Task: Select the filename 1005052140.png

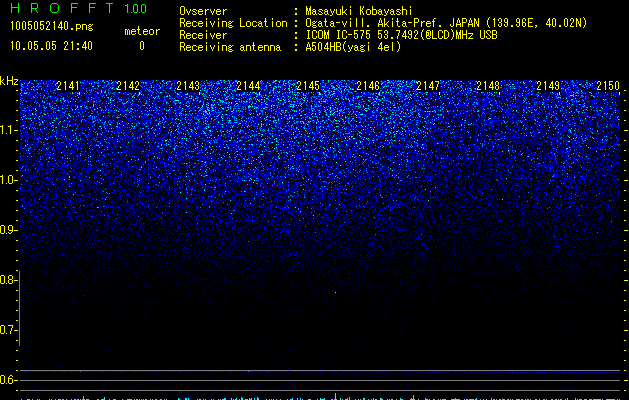Action: click(x=52, y=26)
